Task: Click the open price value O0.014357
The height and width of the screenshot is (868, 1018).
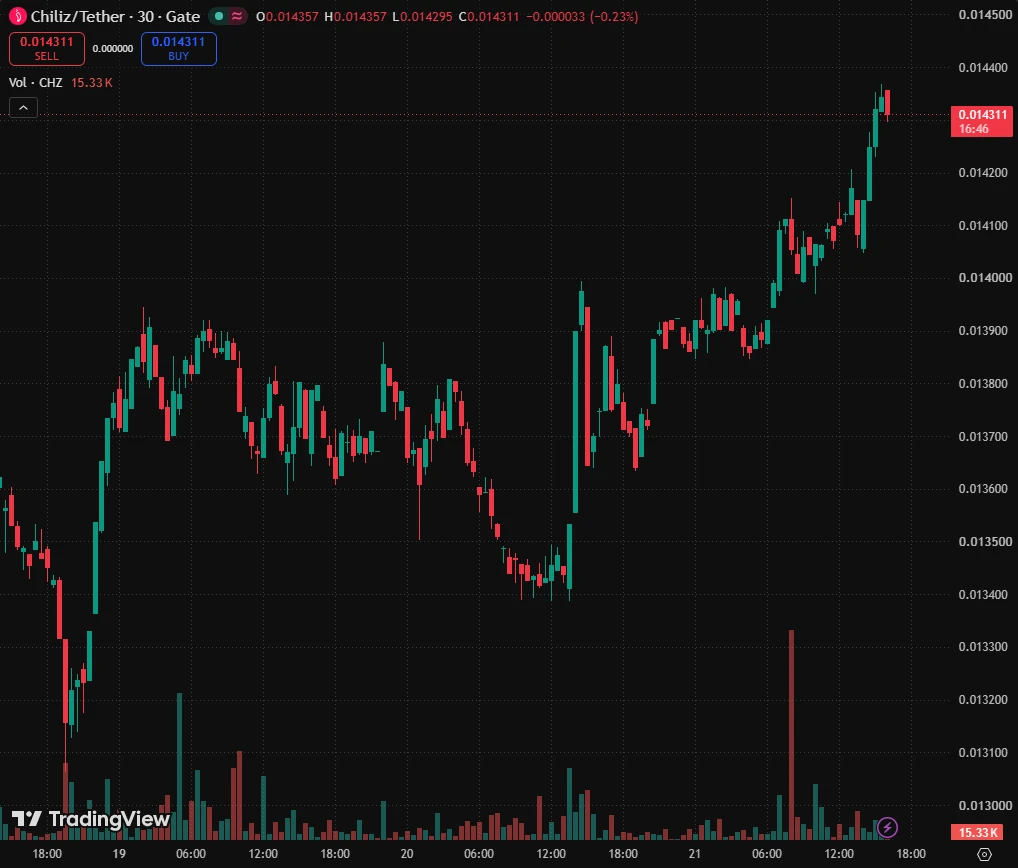Action: click(x=287, y=16)
